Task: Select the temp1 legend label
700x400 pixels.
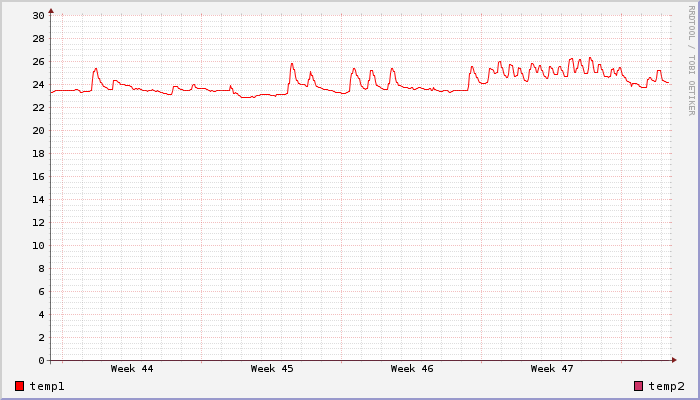Action: 47,386
